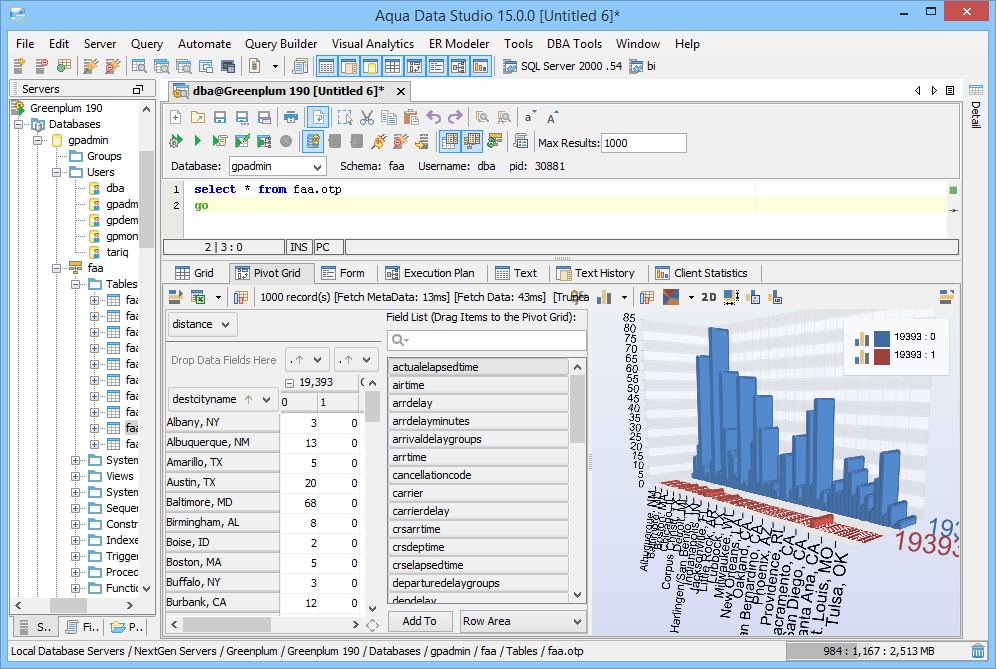Expand the Views tree node

76,476
